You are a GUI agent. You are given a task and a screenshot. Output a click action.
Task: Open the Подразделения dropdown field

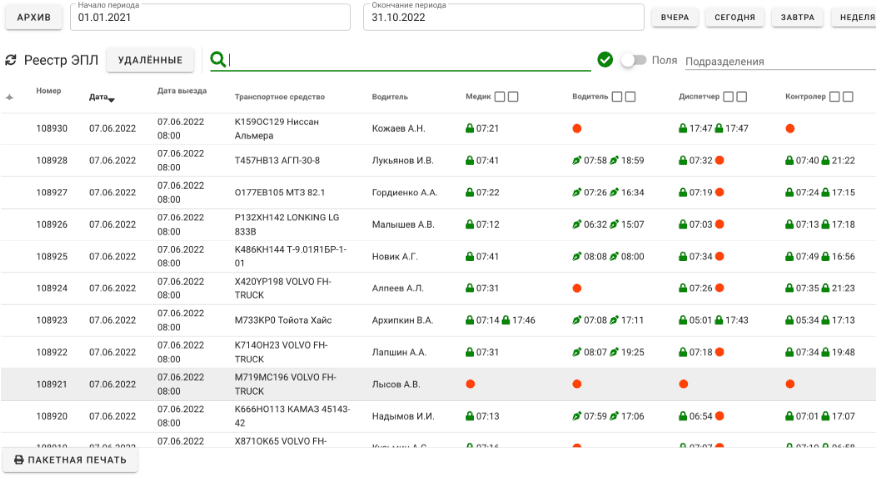[x=780, y=61]
